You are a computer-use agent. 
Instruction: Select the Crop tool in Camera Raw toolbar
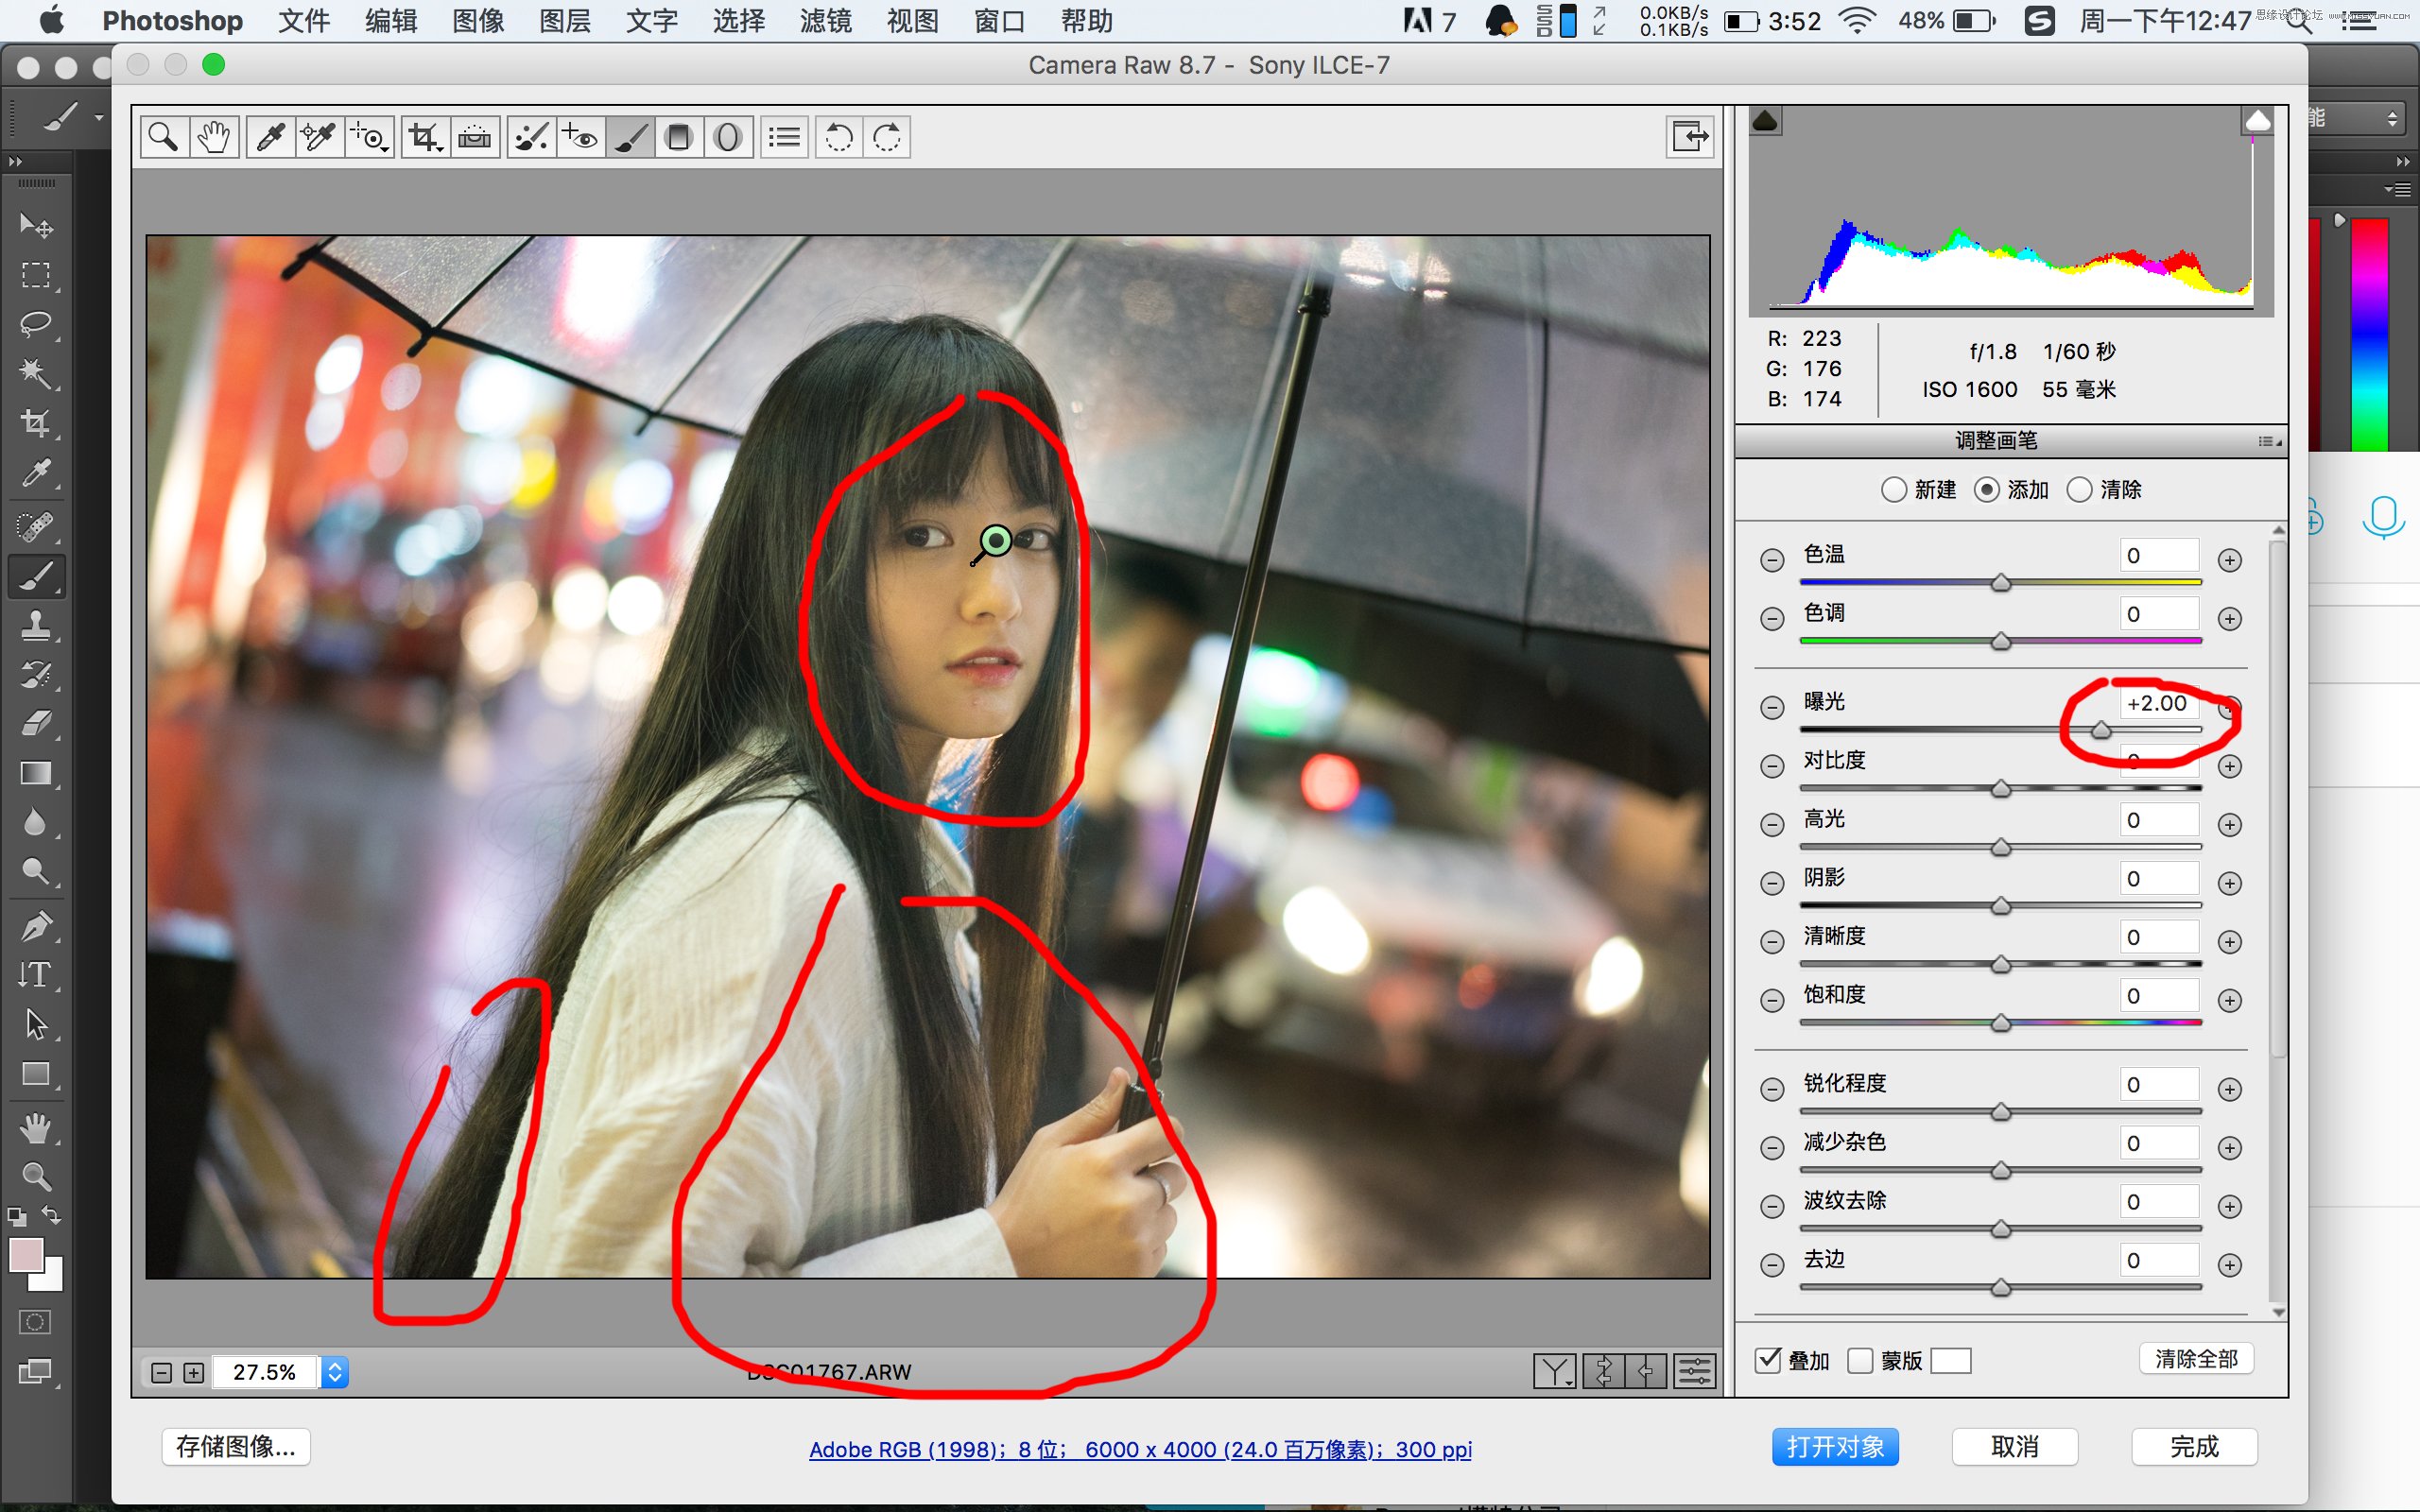coord(424,137)
